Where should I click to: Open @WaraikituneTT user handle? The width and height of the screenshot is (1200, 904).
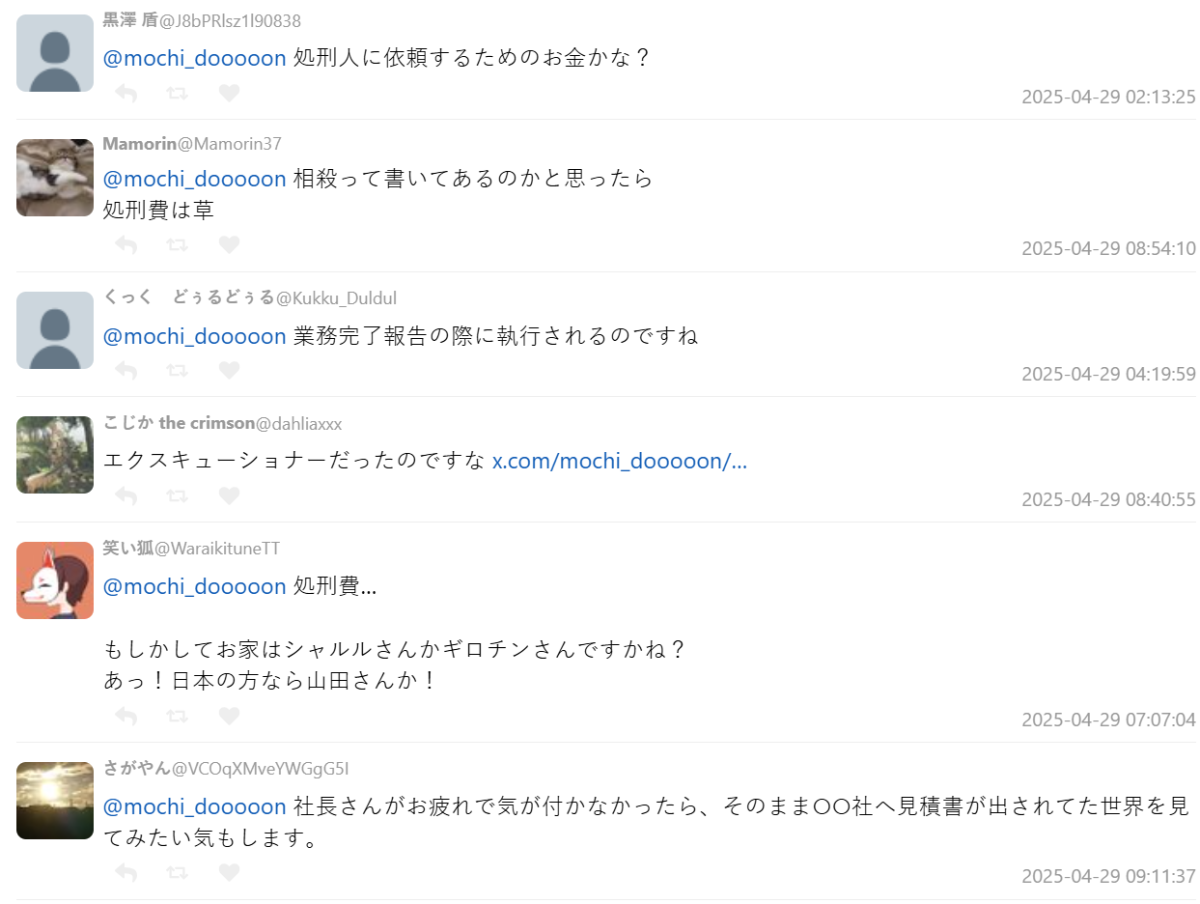(x=217, y=548)
